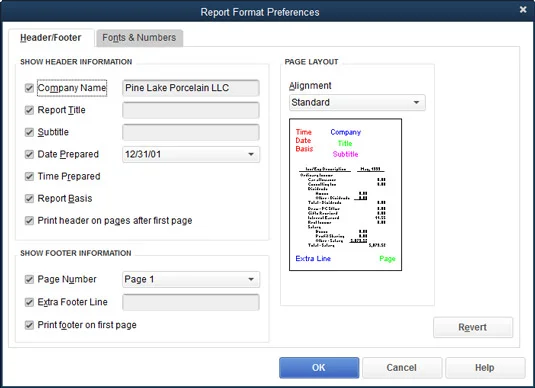
Task: Uncheck Print footer on first page
Action: coord(29,325)
